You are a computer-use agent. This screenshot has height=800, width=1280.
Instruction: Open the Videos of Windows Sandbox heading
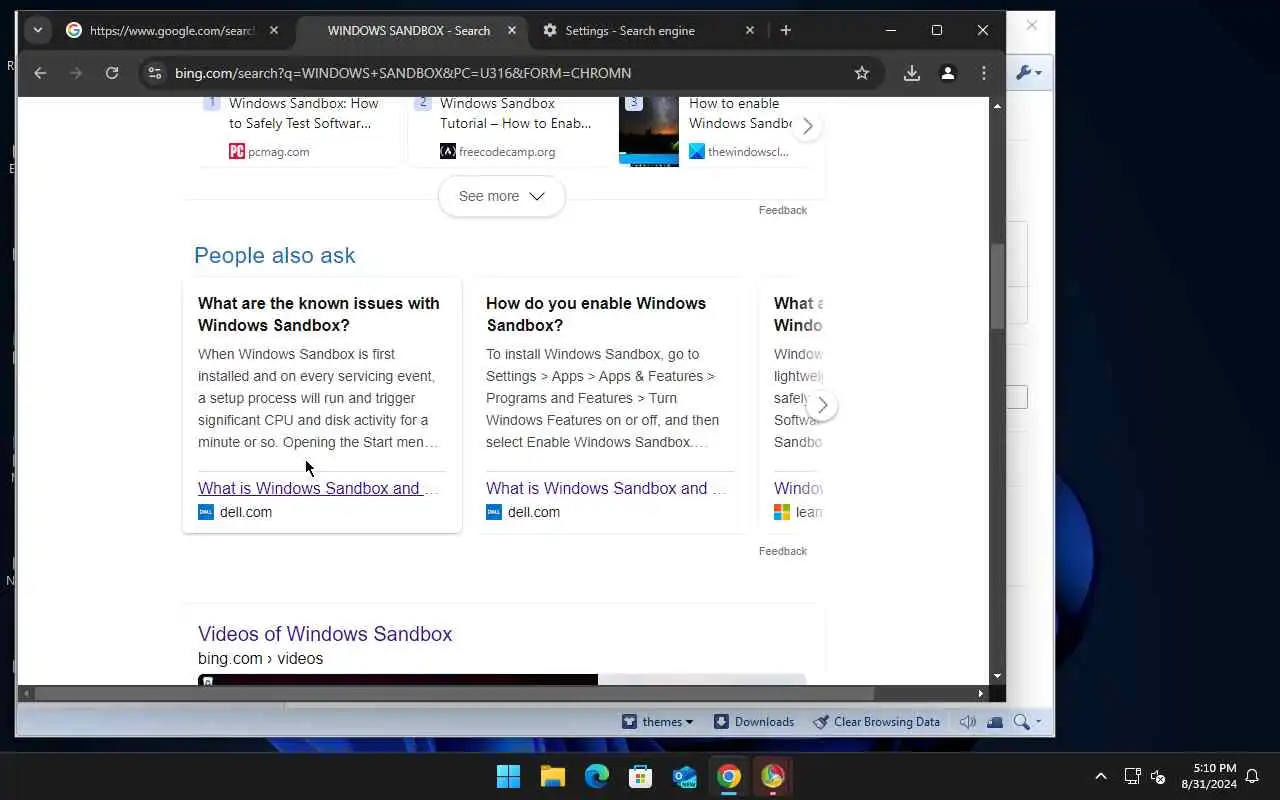coord(325,634)
